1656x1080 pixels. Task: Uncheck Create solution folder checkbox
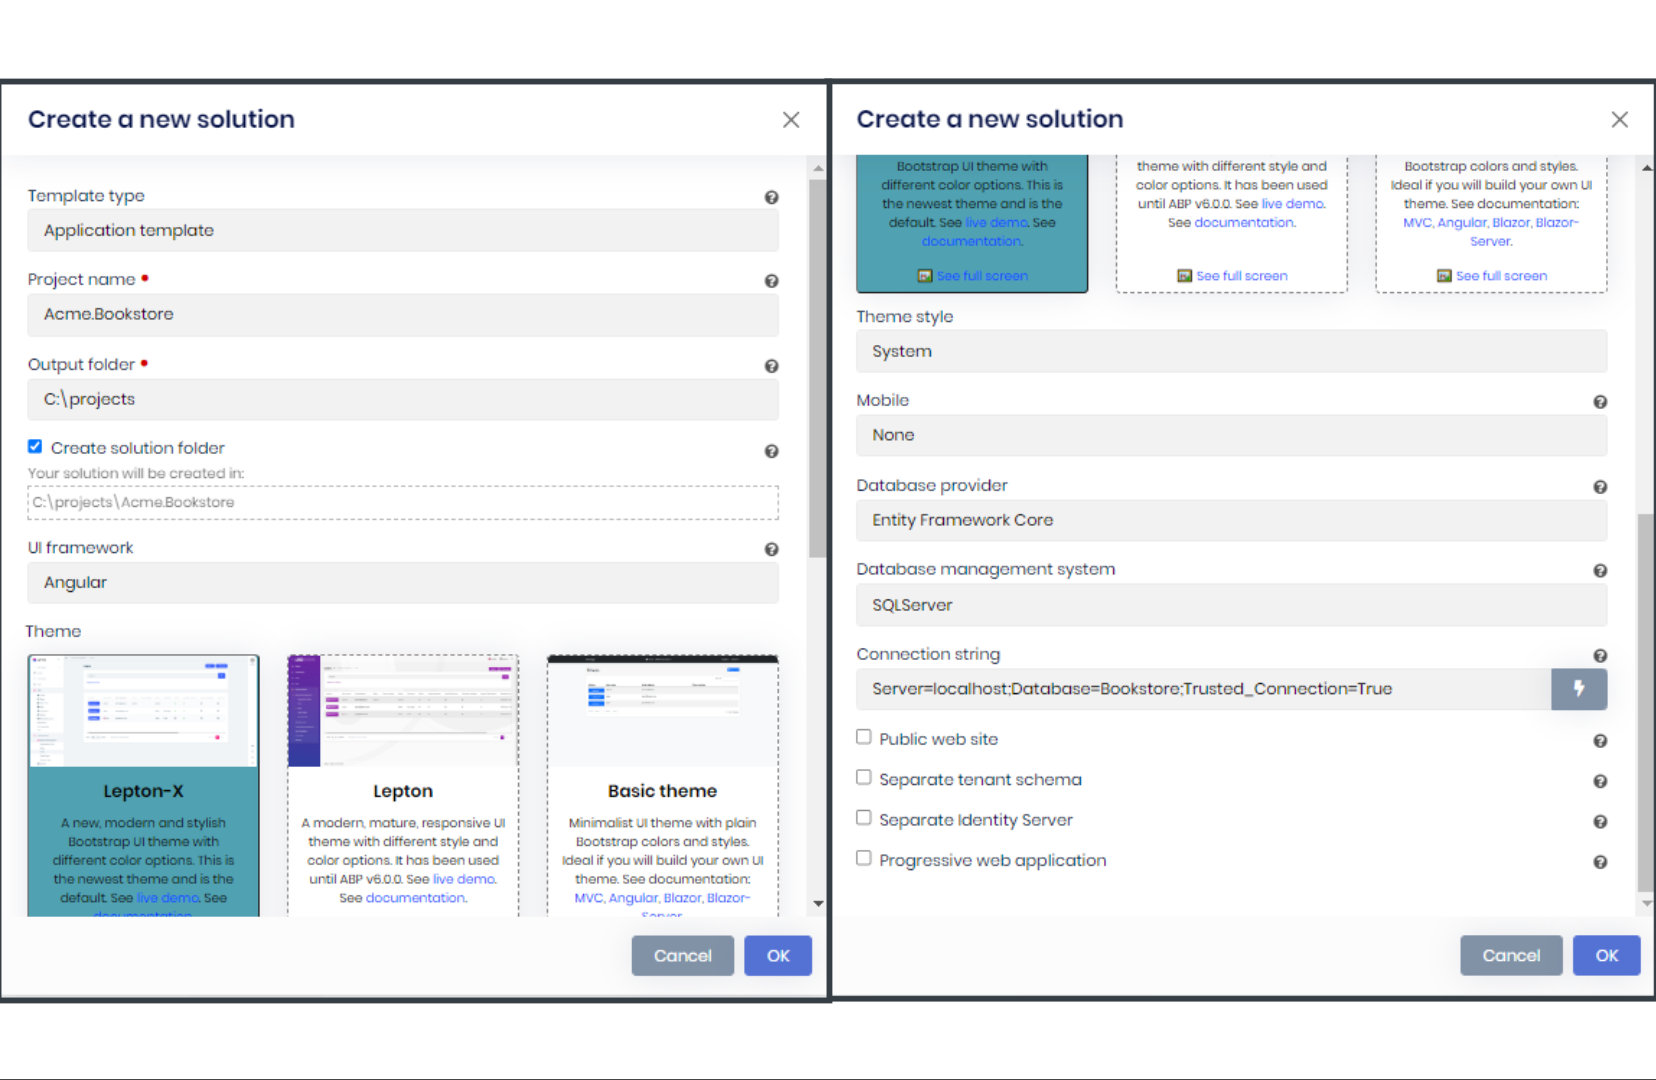[35, 446]
